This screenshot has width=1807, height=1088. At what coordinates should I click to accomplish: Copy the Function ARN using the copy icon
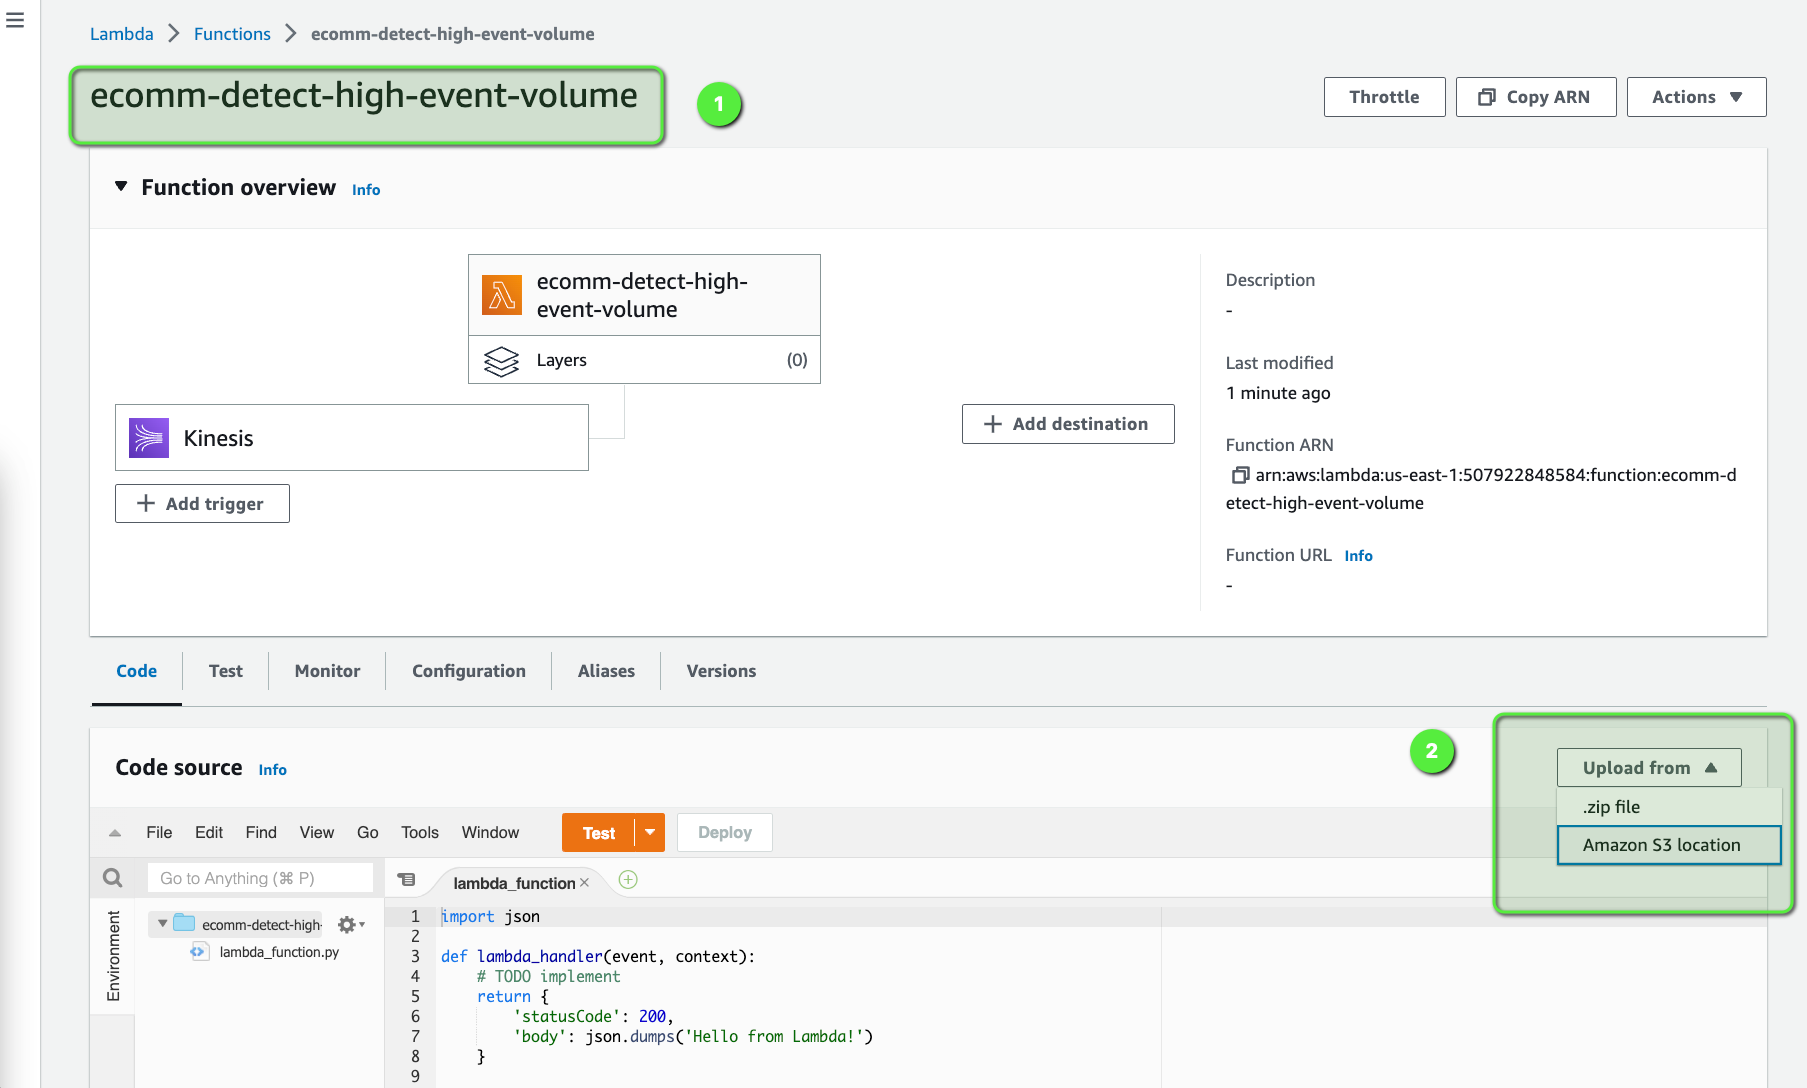1240,475
